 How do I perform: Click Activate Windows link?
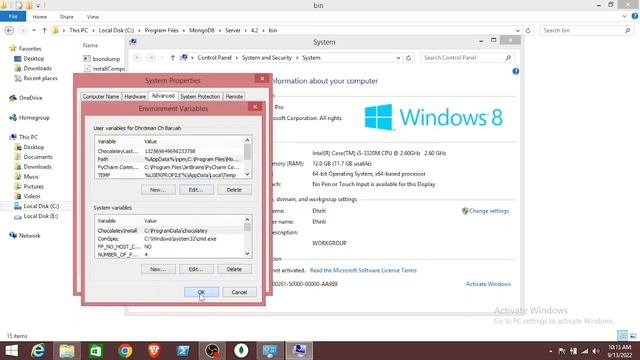(x=488, y=284)
